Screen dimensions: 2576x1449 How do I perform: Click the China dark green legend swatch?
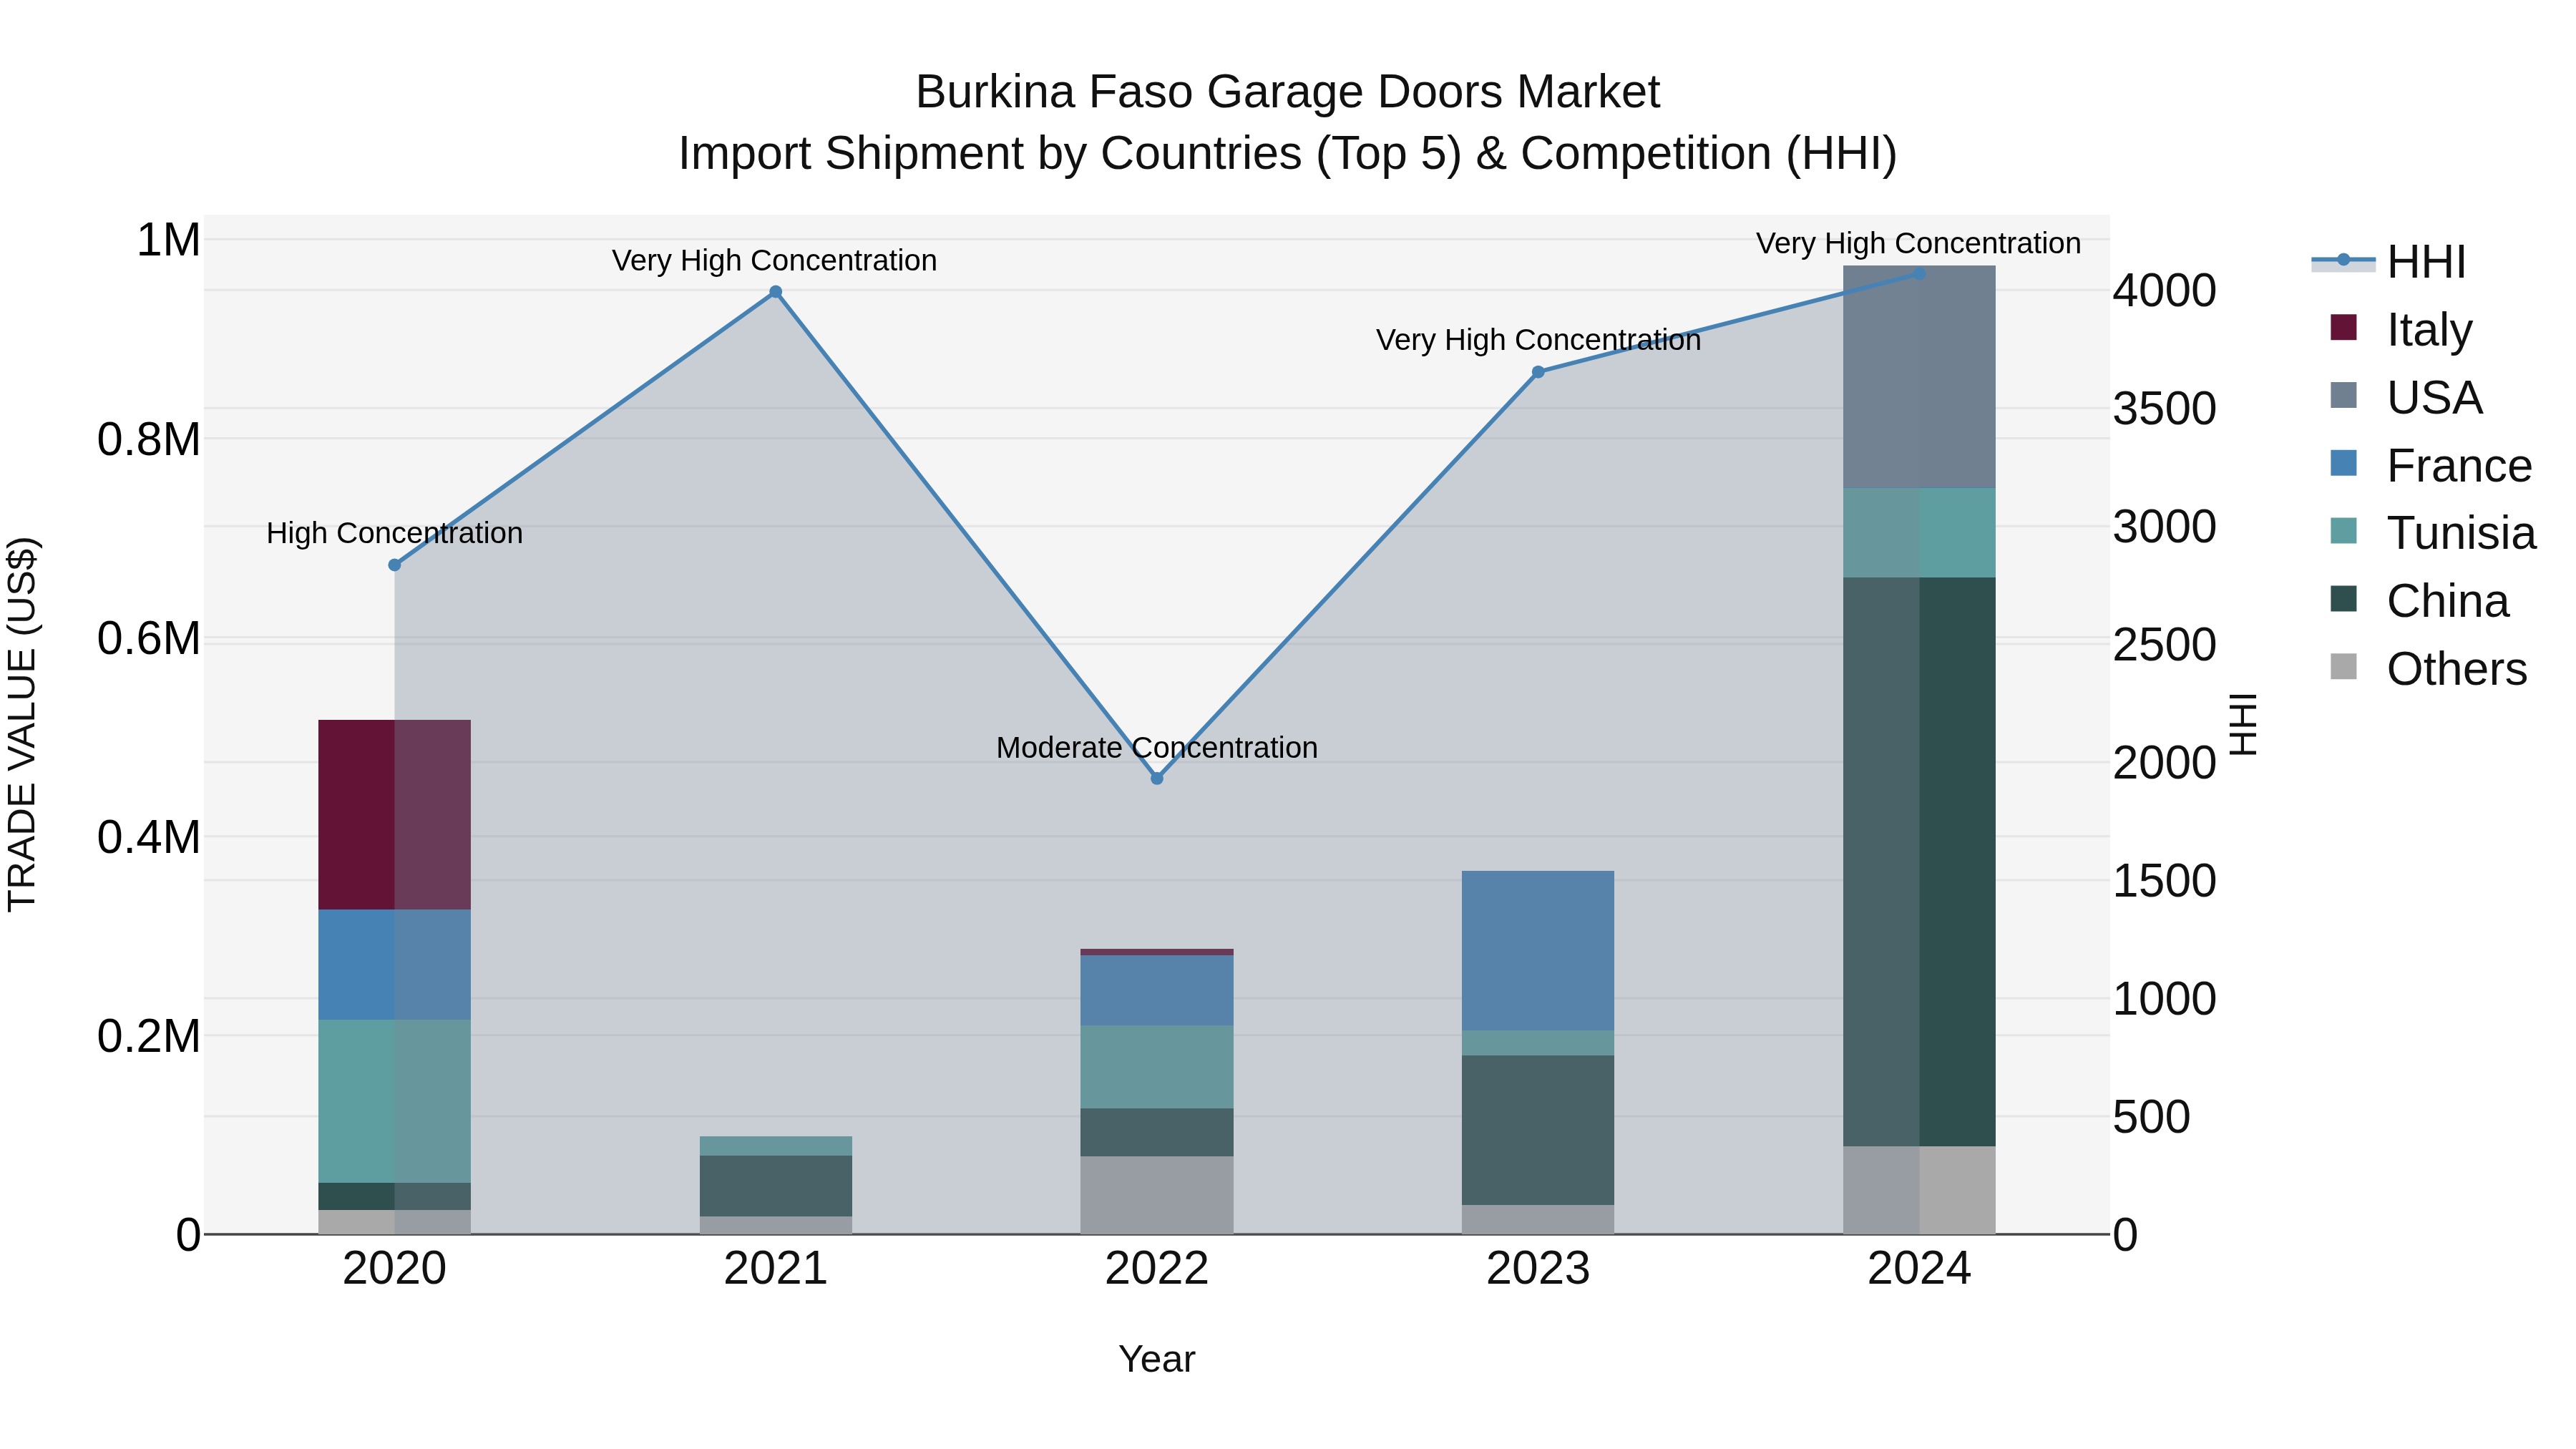tap(2343, 598)
